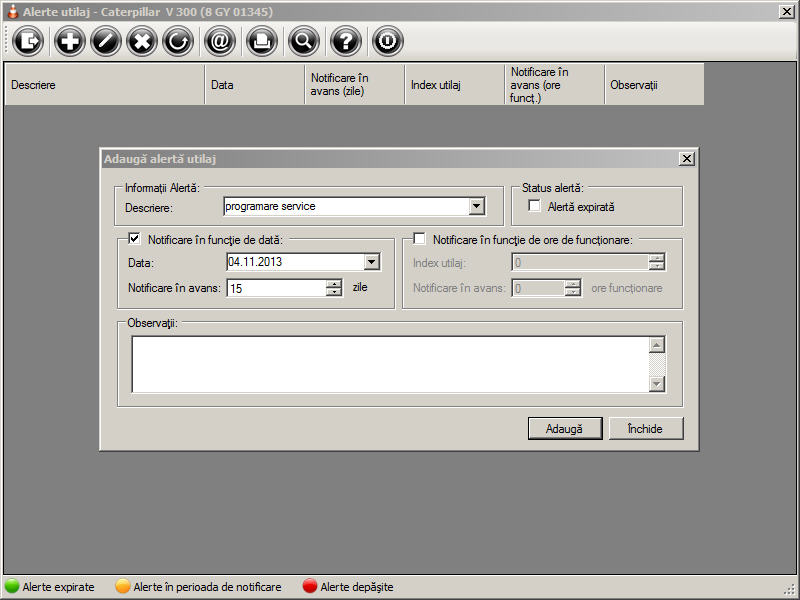Click the Index utilaj column header
The height and width of the screenshot is (600, 800).
tap(455, 85)
